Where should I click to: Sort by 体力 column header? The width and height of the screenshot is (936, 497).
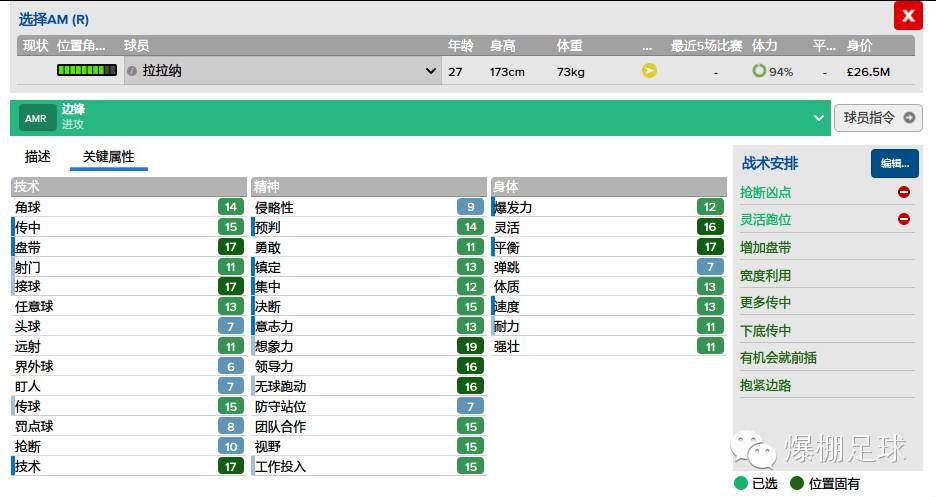pos(764,45)
